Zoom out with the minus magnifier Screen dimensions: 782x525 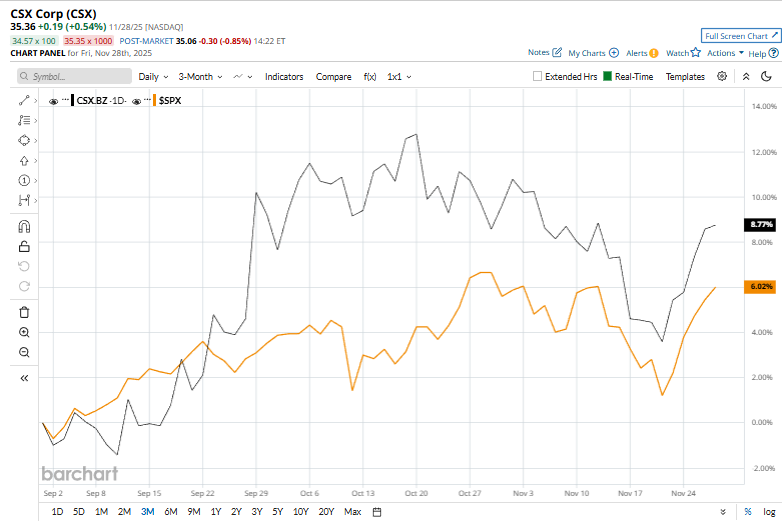pyautogui.click(x=24, y=352)
